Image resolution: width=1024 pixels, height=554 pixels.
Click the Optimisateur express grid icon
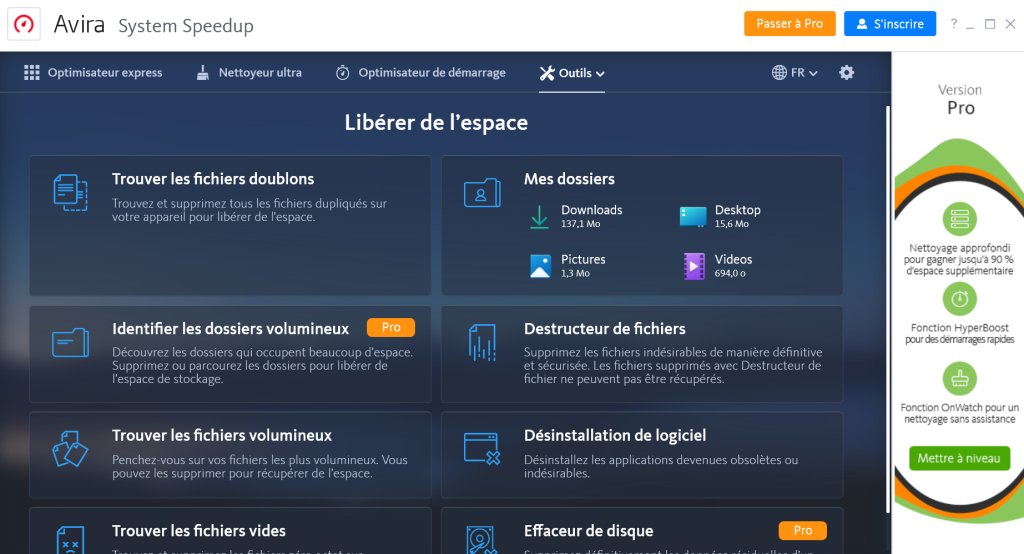31,73
